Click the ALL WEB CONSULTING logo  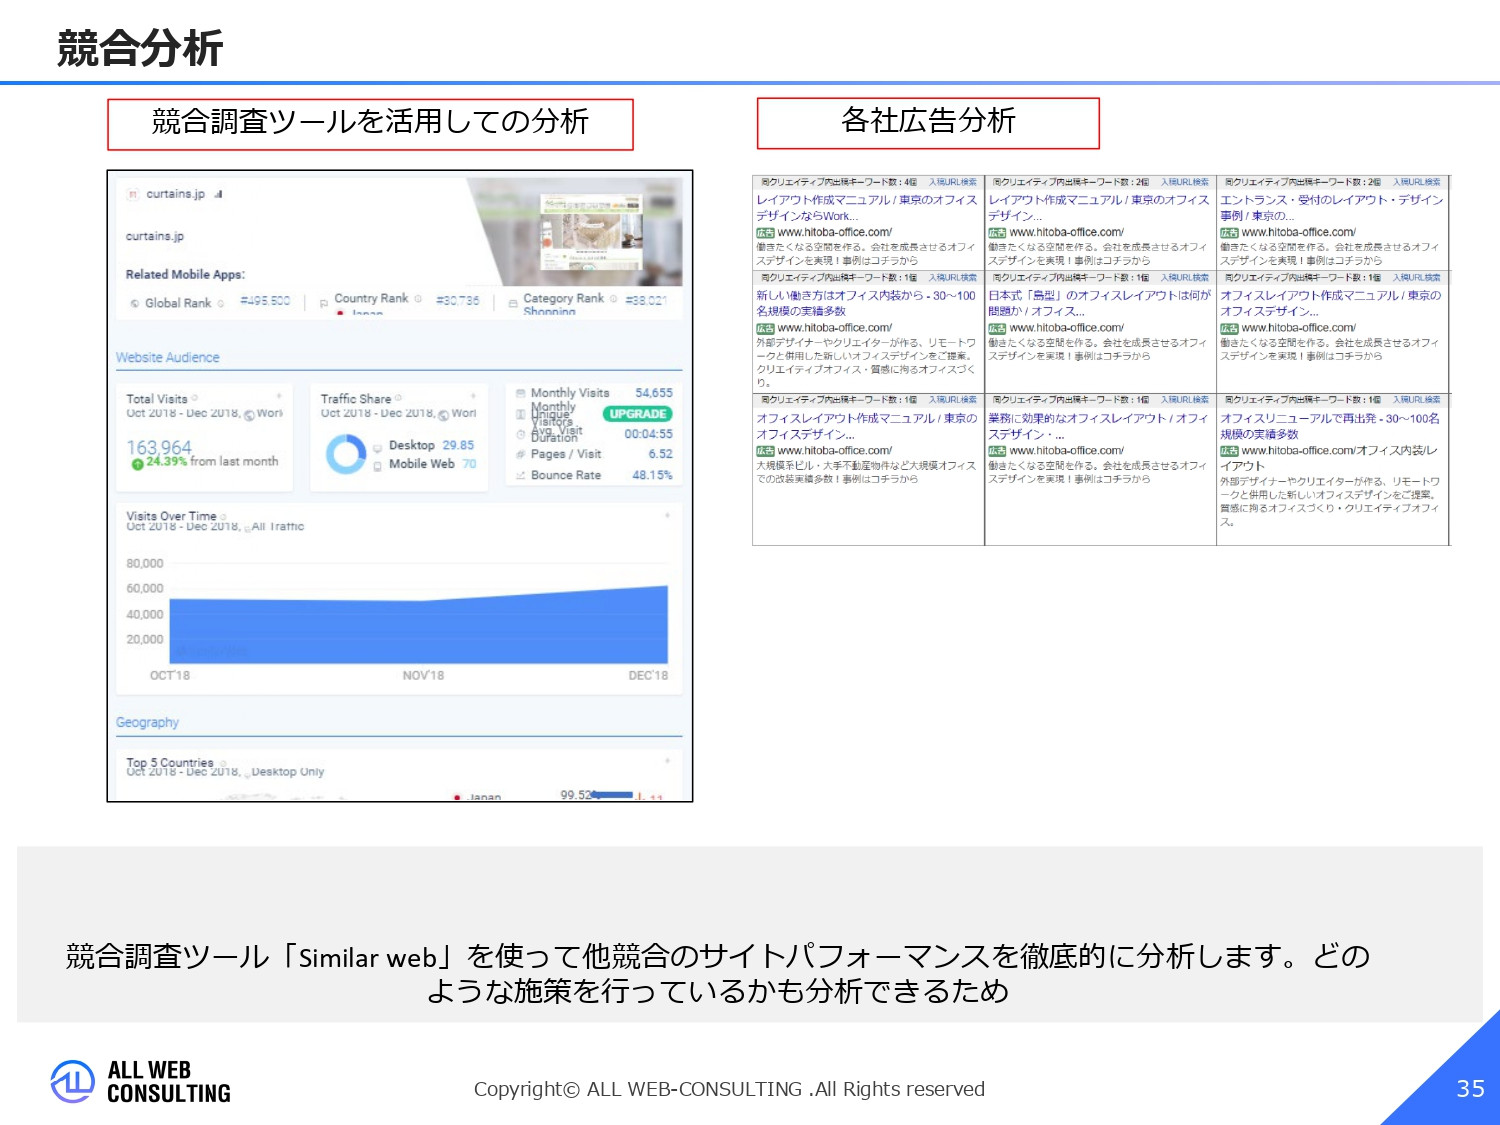click(140, 1081)
